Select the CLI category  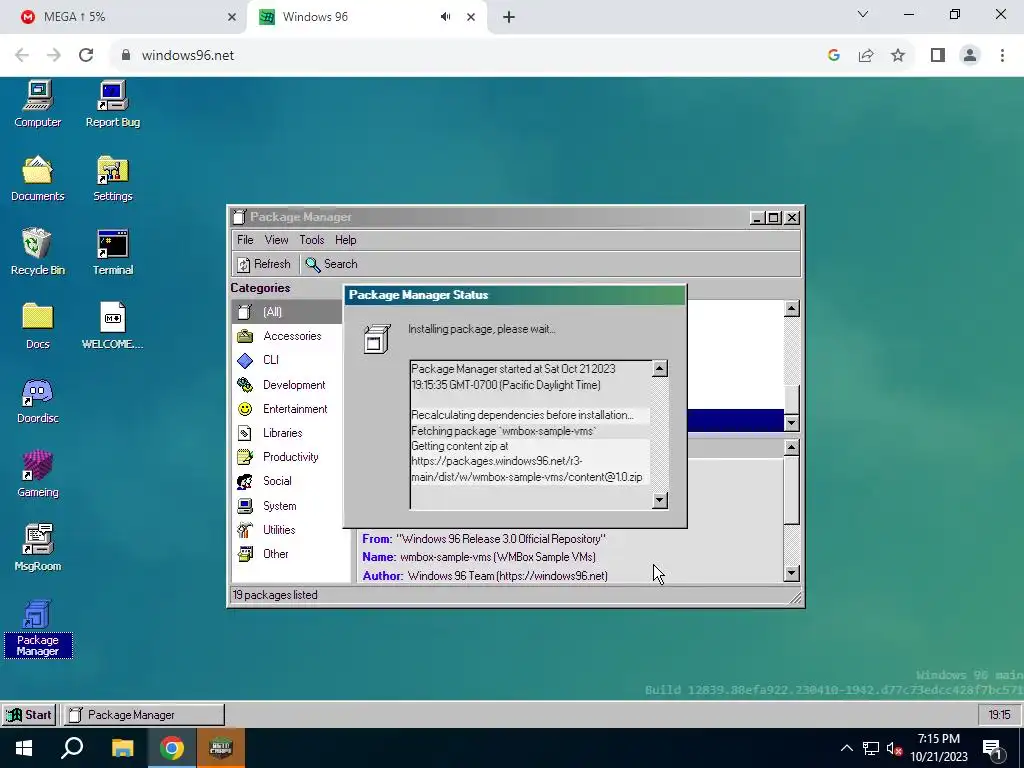286,360
